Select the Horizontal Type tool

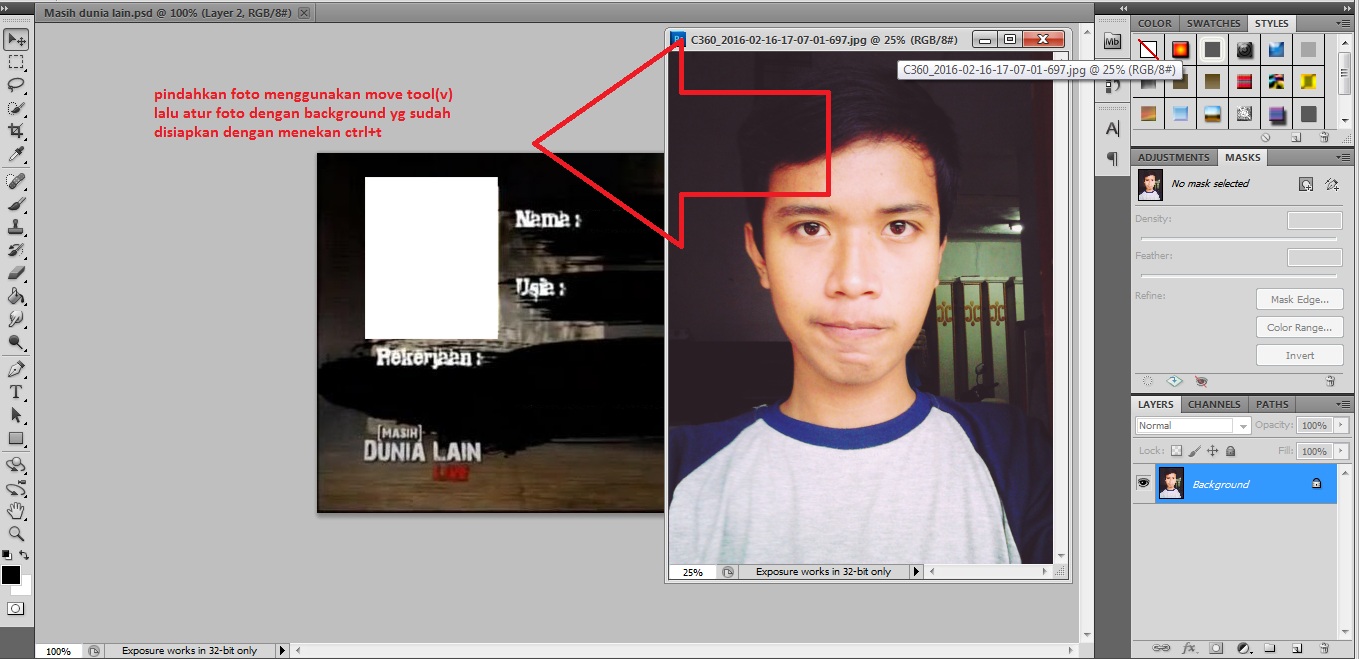click(14, 391)
